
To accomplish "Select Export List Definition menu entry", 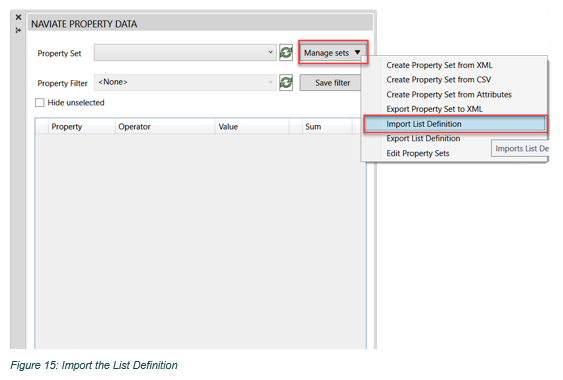I will tap(423, 139).
